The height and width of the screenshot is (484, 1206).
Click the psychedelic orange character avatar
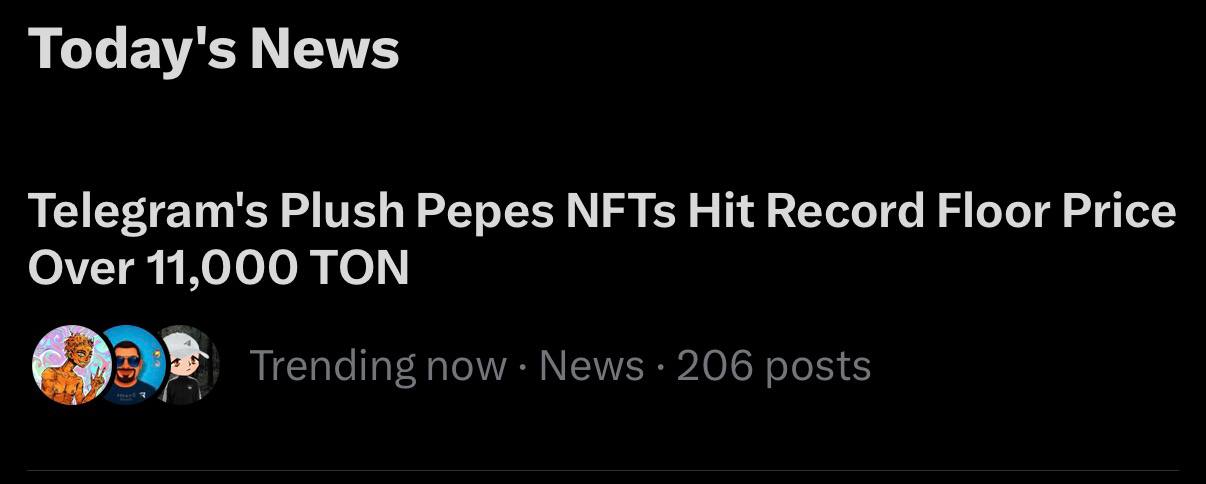pyautogui.click(x=68, y=366)
